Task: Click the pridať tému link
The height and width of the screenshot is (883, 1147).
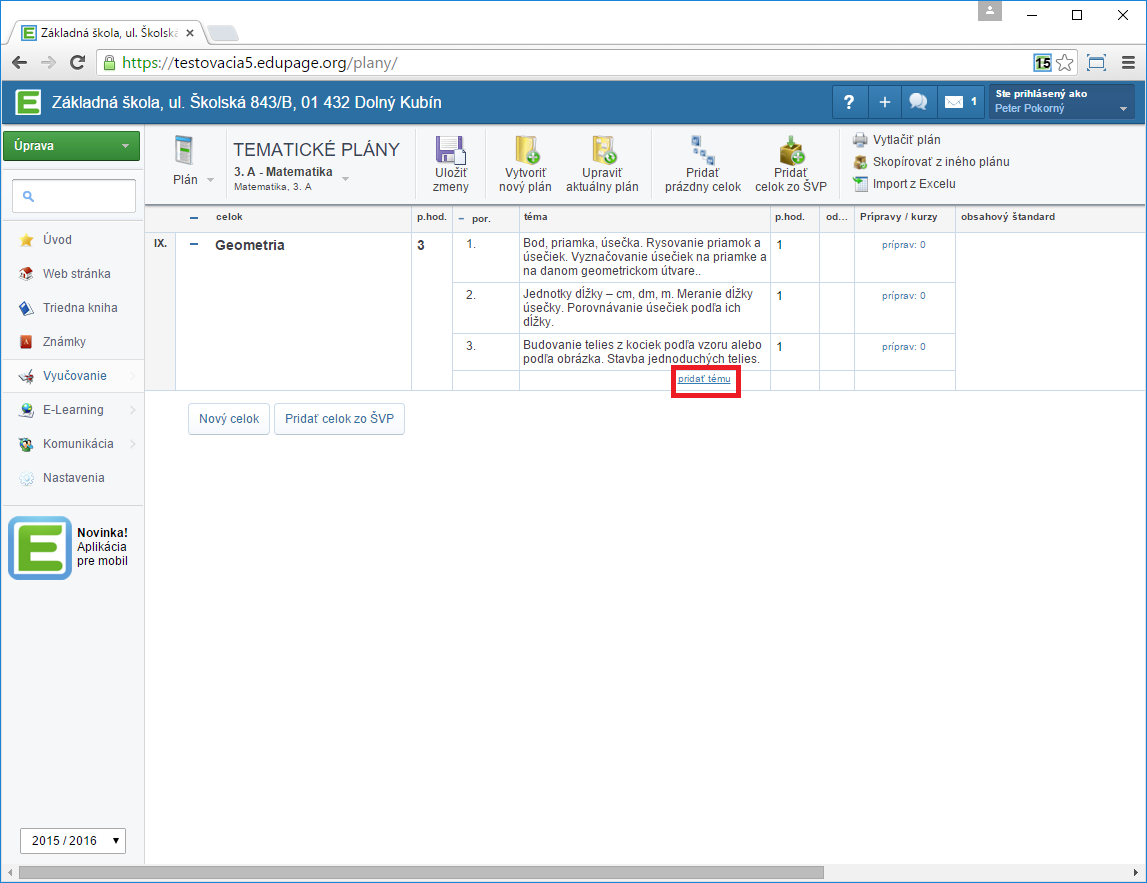Action: click(x=704, y=379)
